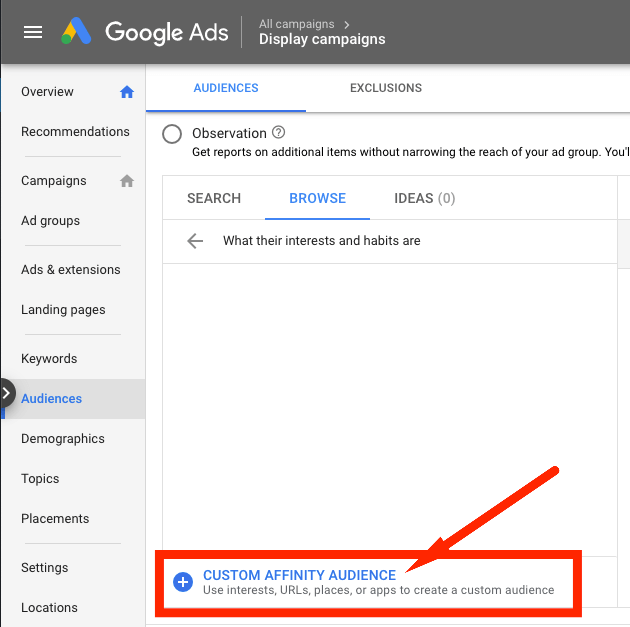
Task: Click the help icon next to Observation
Action: pos(278,133)
